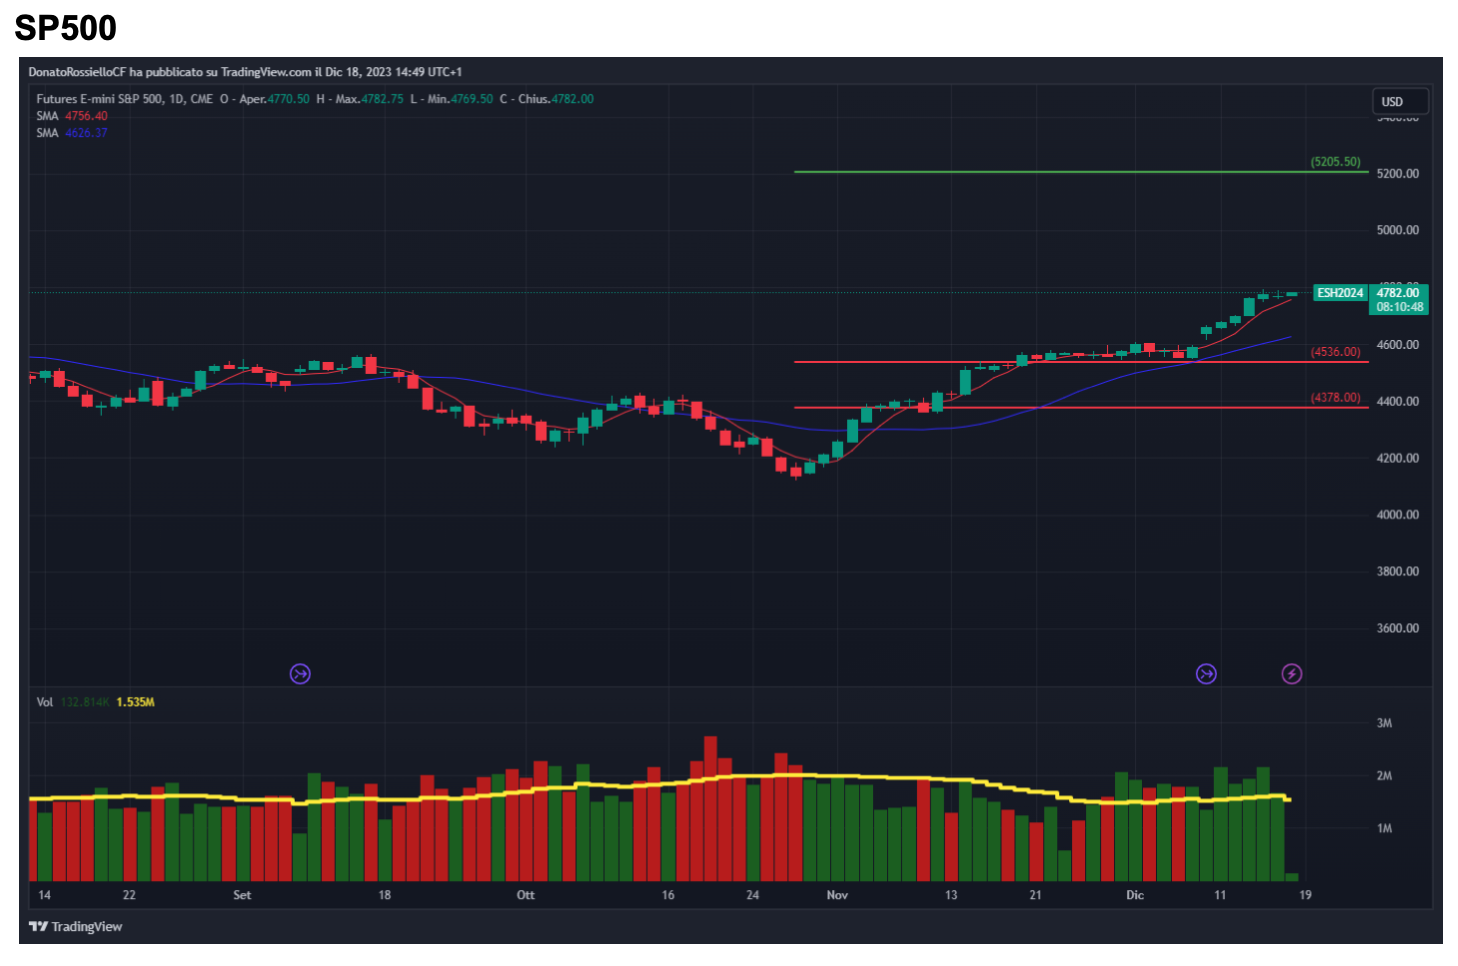Click the 5000.00 price axis tick
This screenshot has height=966, width=1458.
pos(1398,230)
